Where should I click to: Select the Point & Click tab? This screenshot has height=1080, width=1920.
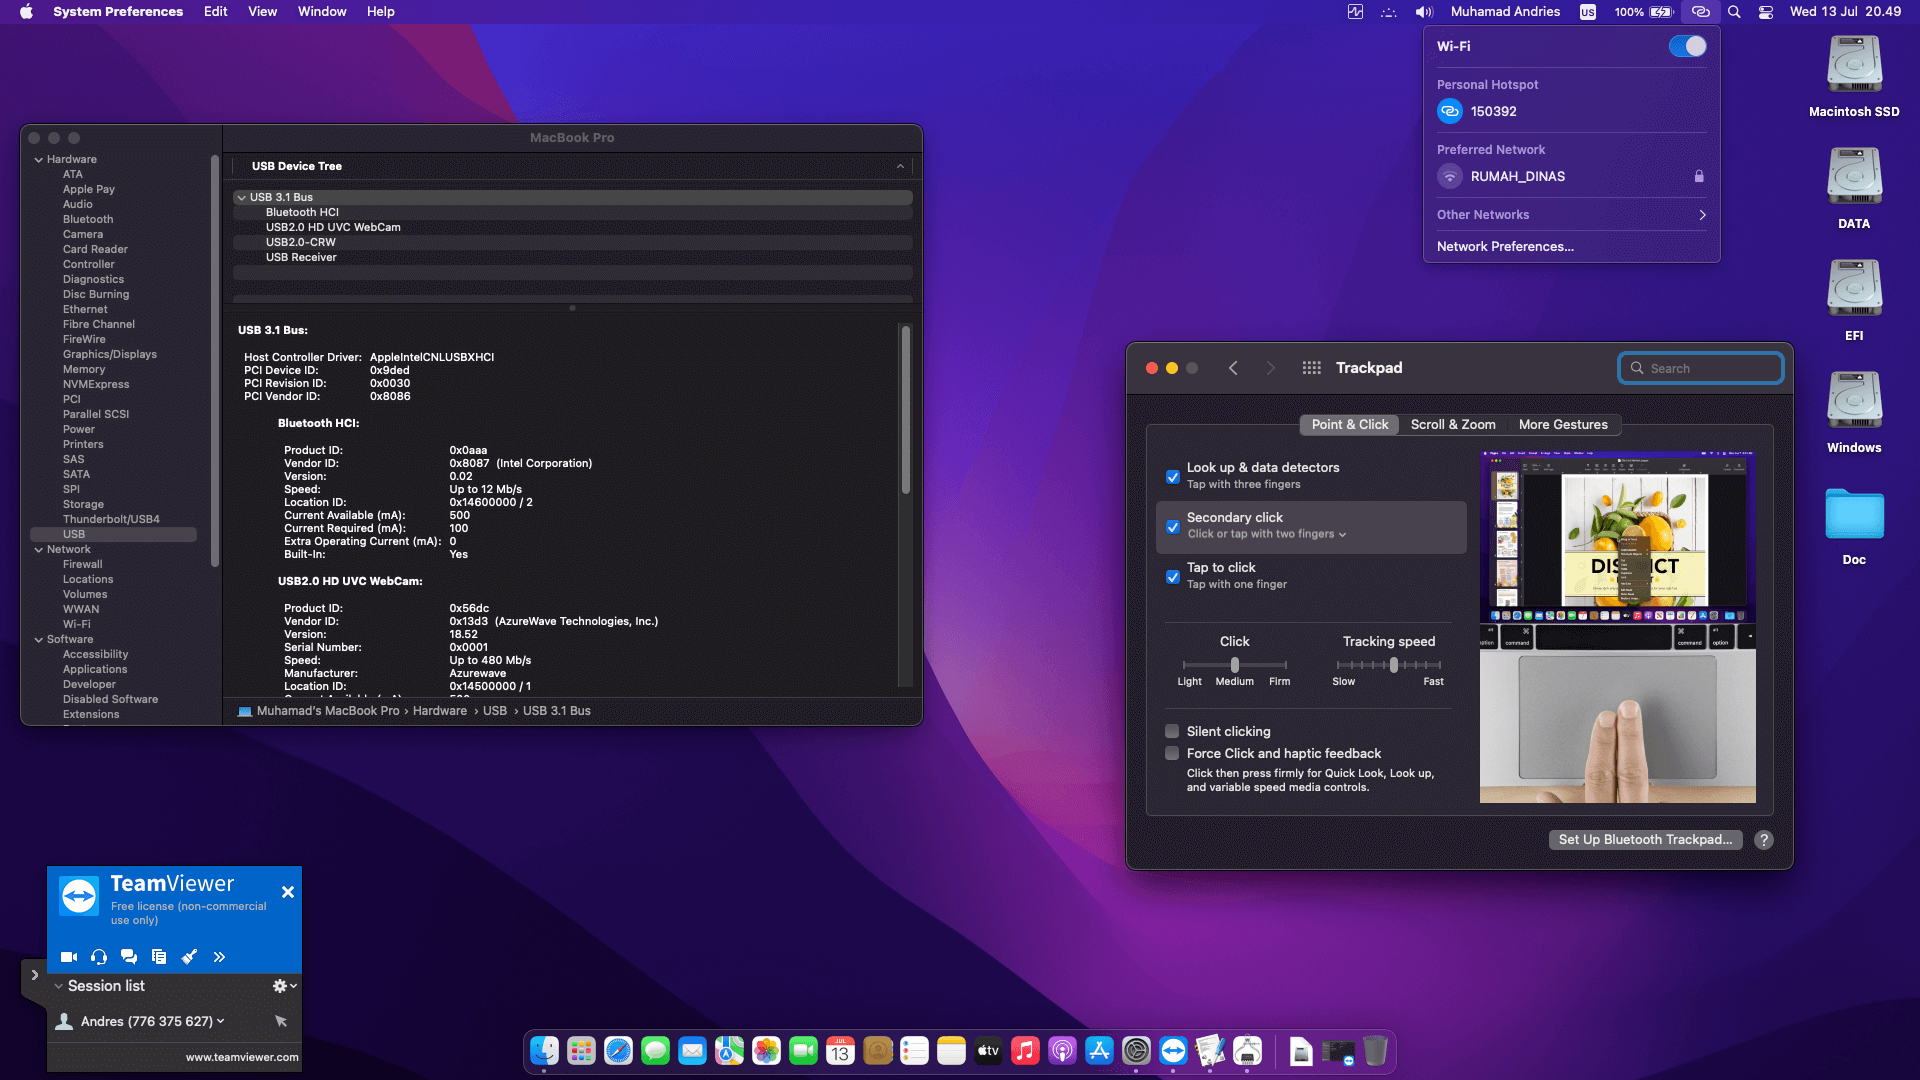tap(1350, 425)
